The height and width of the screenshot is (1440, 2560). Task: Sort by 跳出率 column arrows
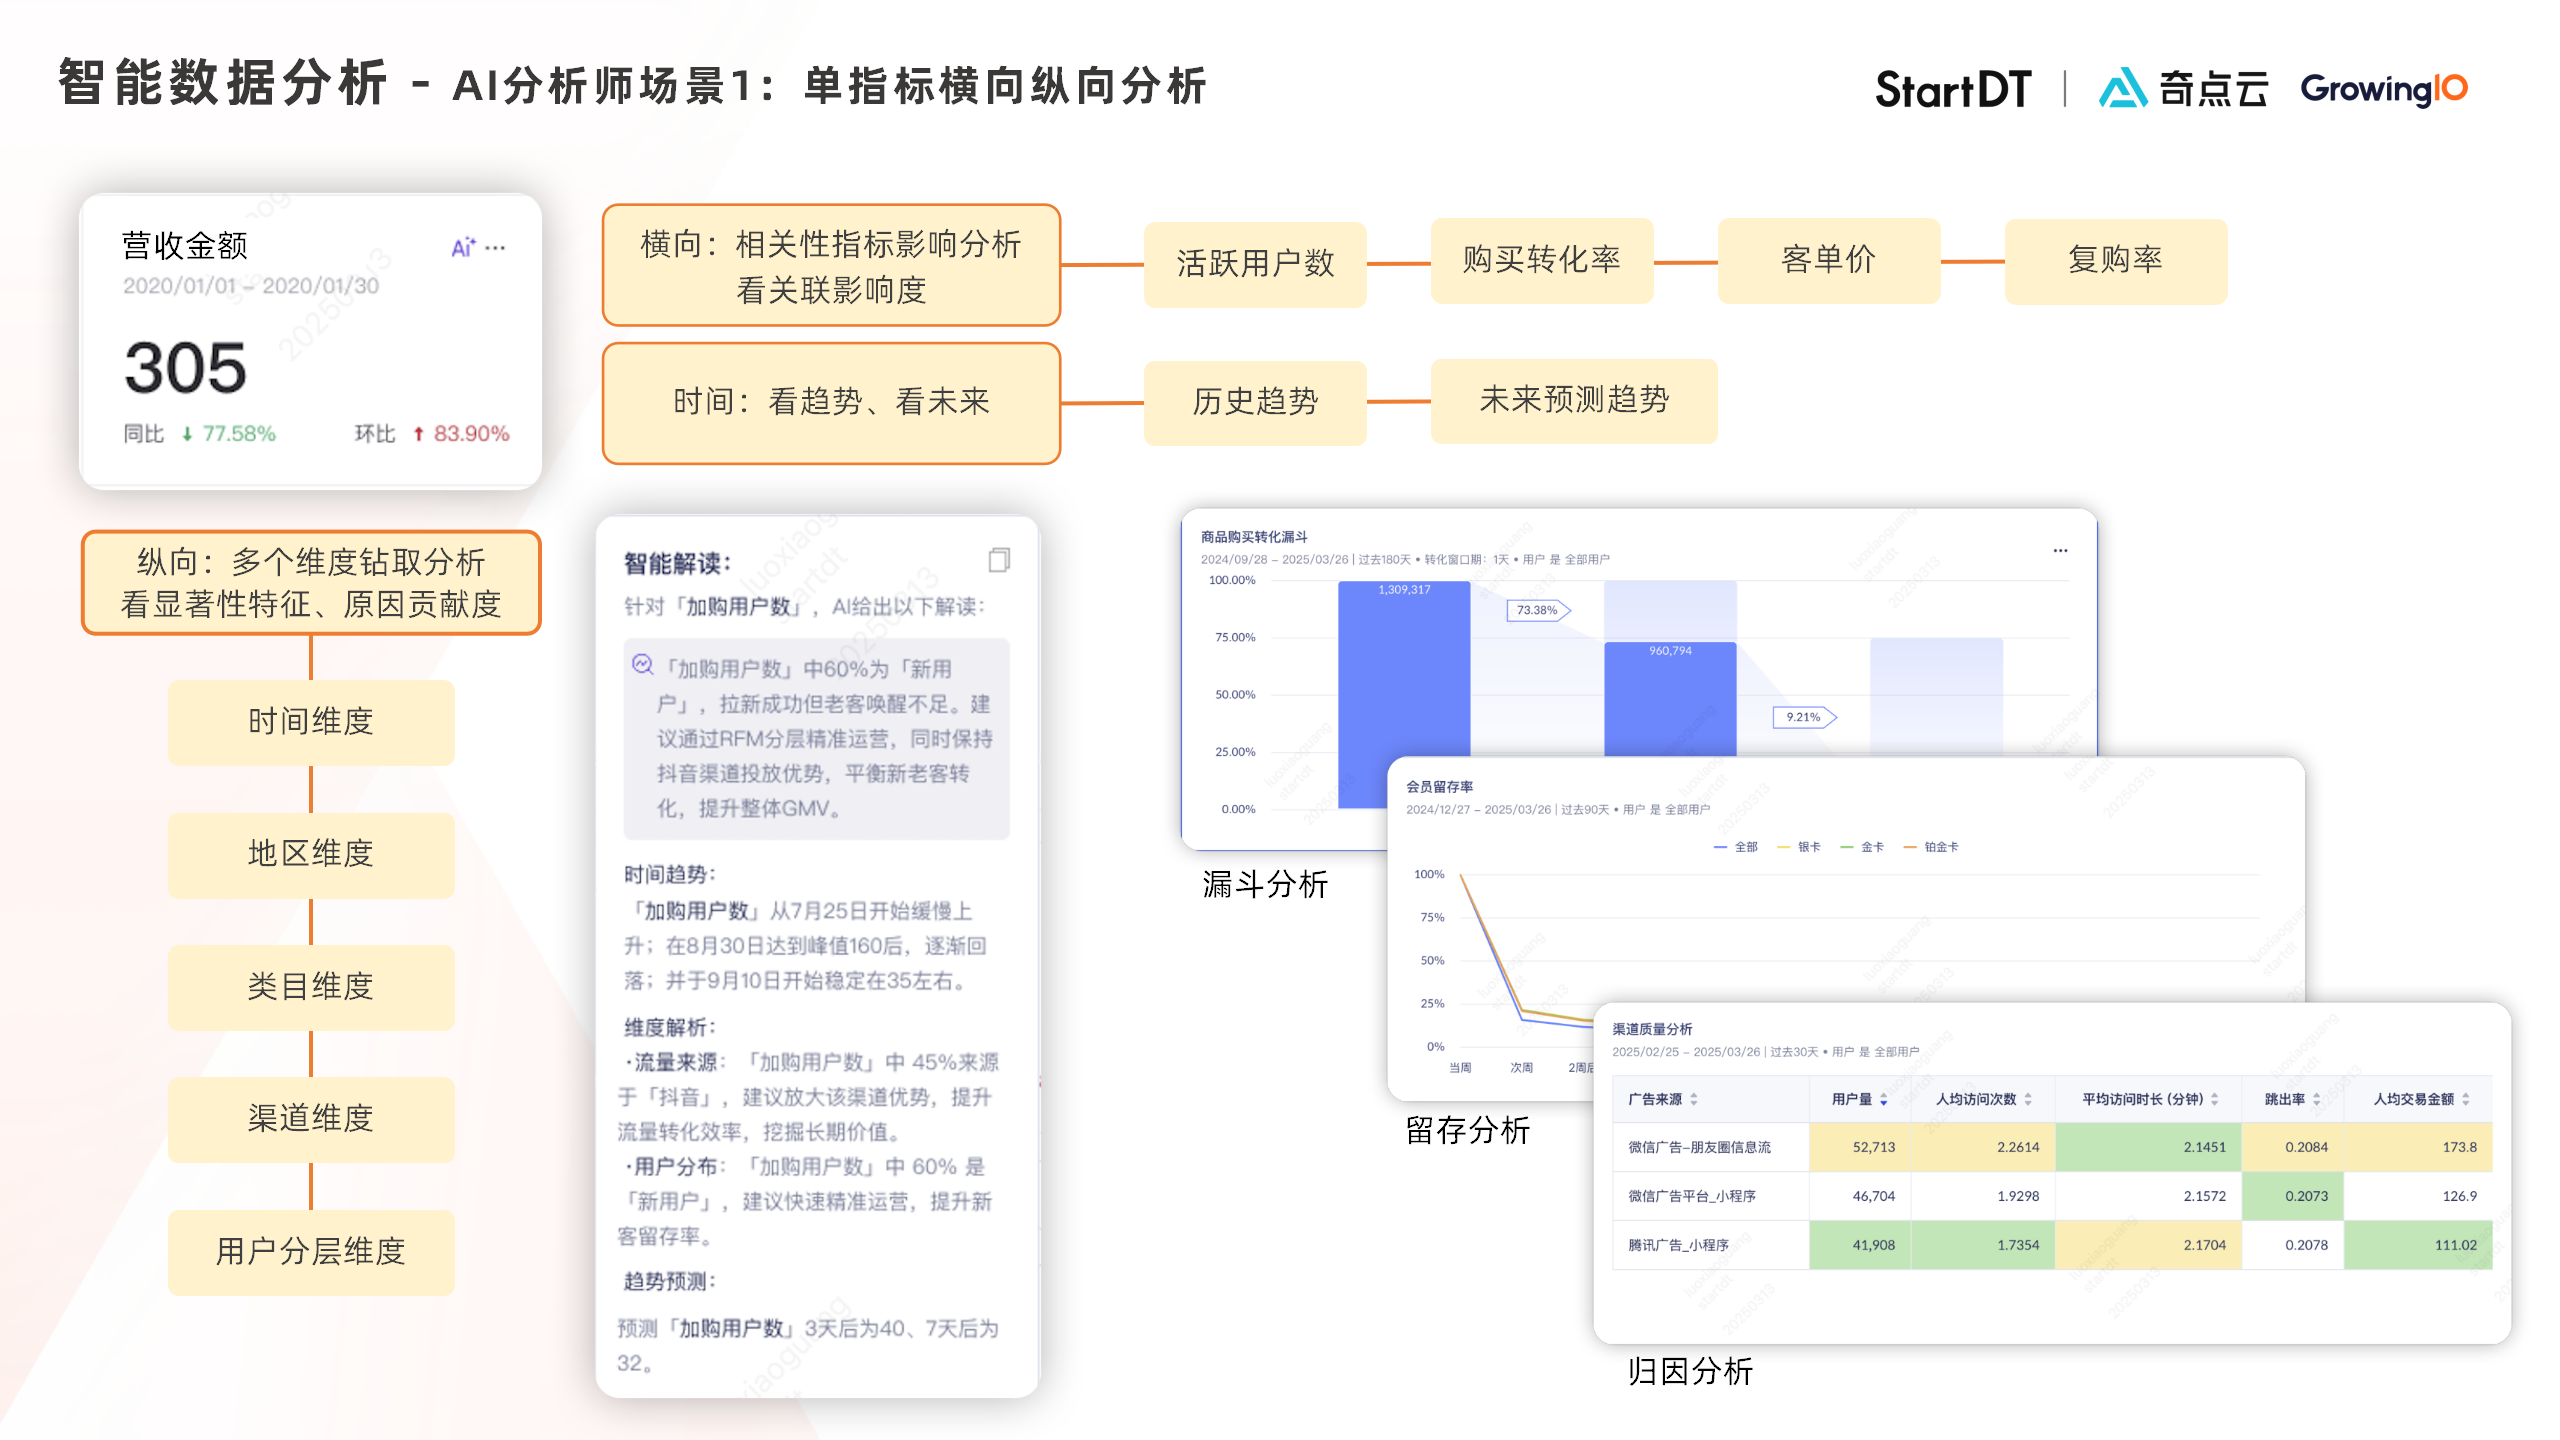[x=2316, y=1099]
